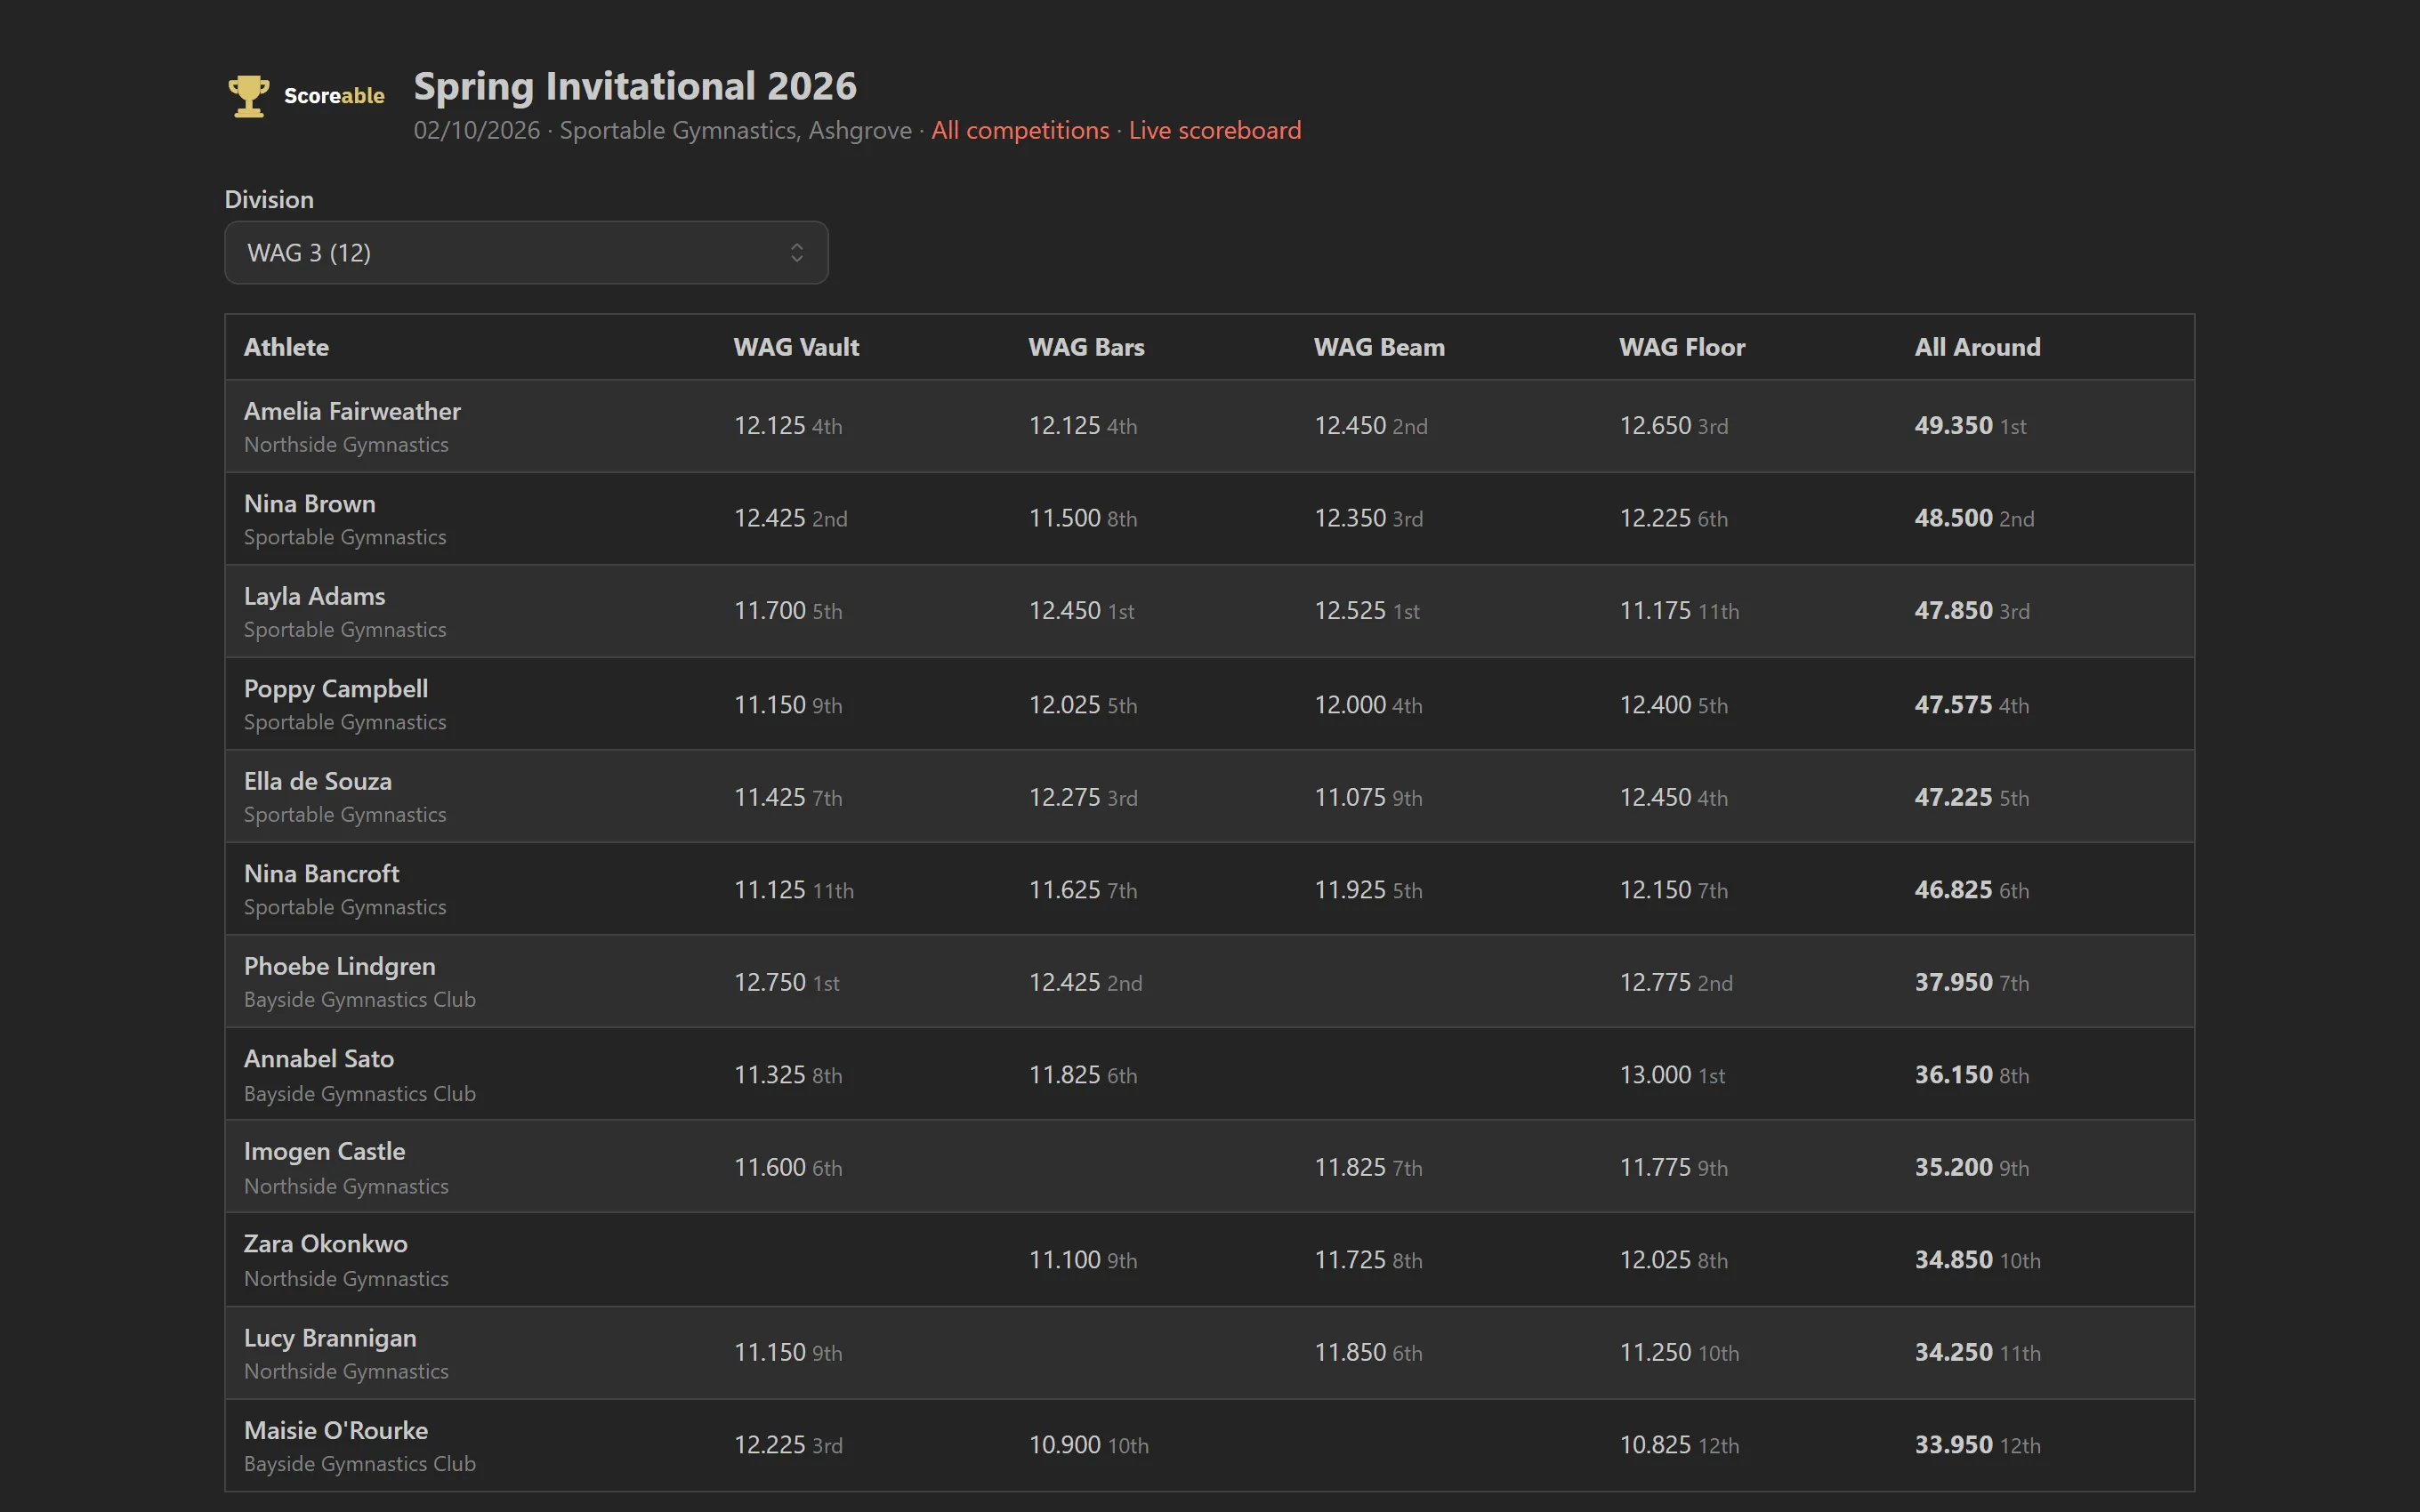Screen dimensions: 2420x1512
Task: Click Annabel Sato's floor score 13.000
Action: (1655, 1075)
